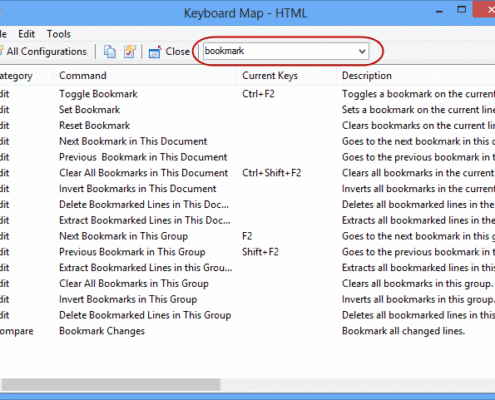Click the All Configurations toolbar button

click(43, 52)
